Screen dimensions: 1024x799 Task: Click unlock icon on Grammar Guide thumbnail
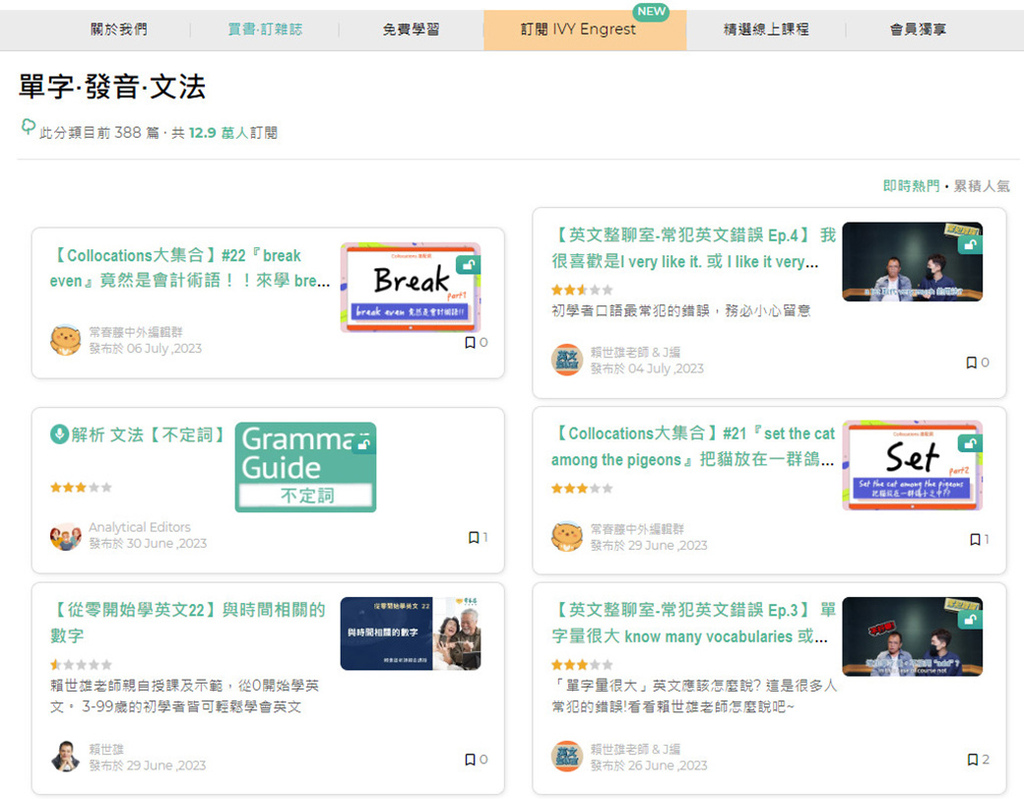pos(364,444)
